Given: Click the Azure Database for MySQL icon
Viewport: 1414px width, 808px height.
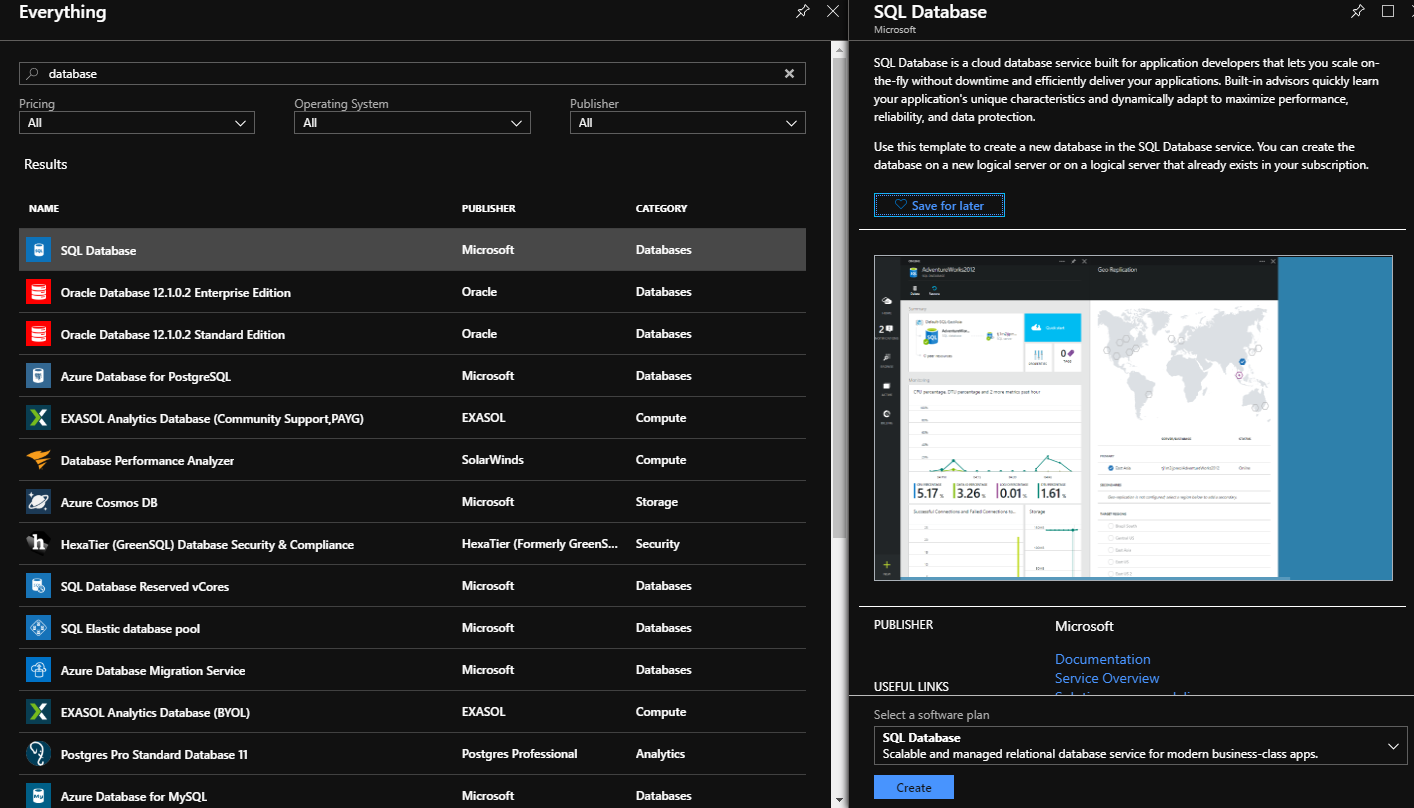Looking at the screenshot, I should (38, 796).
